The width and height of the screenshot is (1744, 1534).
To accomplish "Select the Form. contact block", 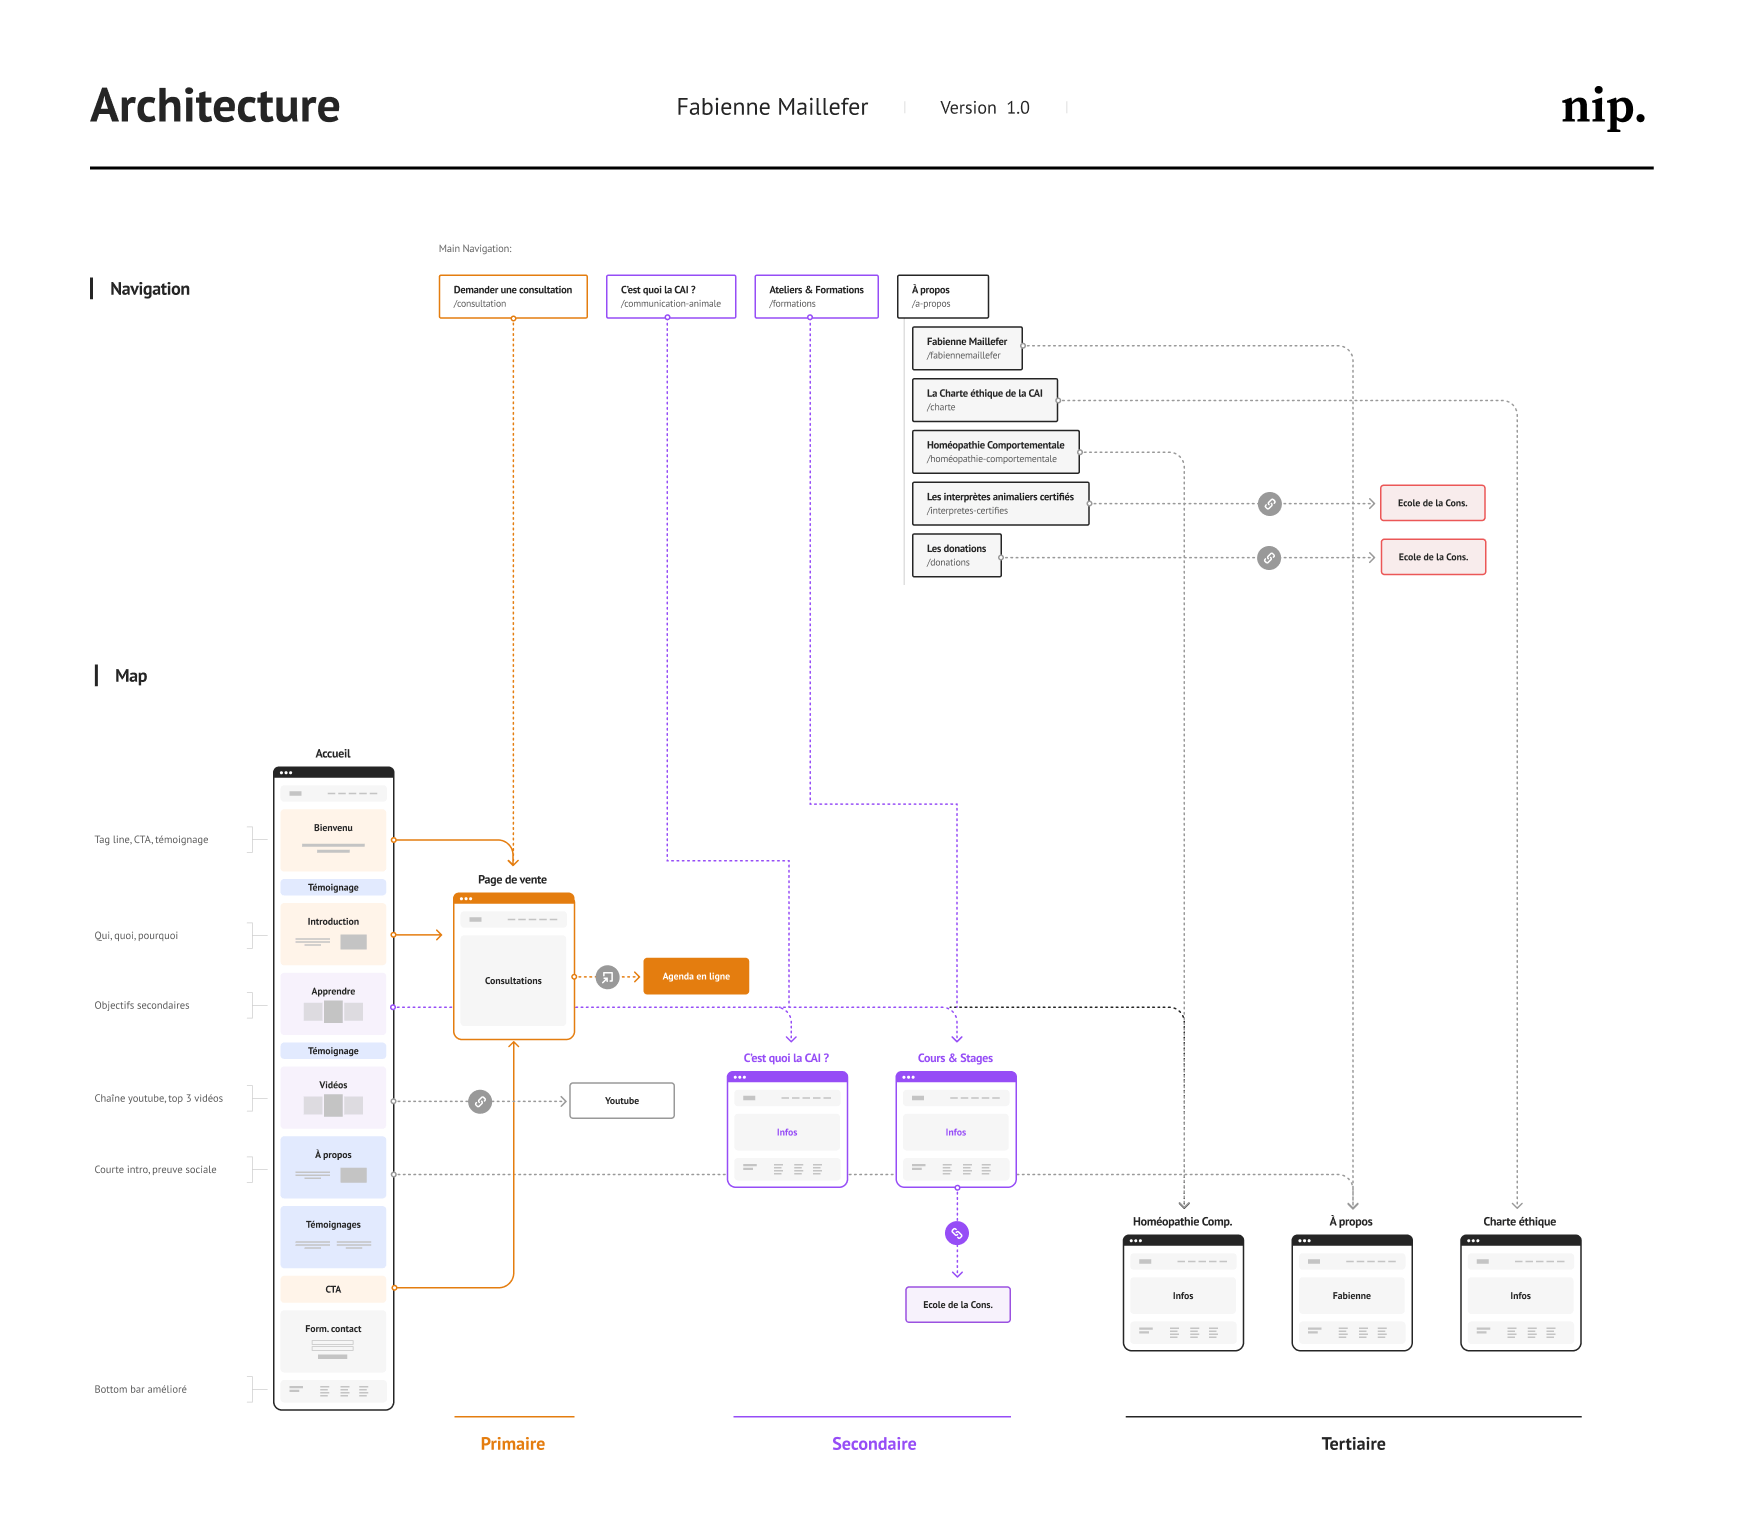I will click(333, 1341).
